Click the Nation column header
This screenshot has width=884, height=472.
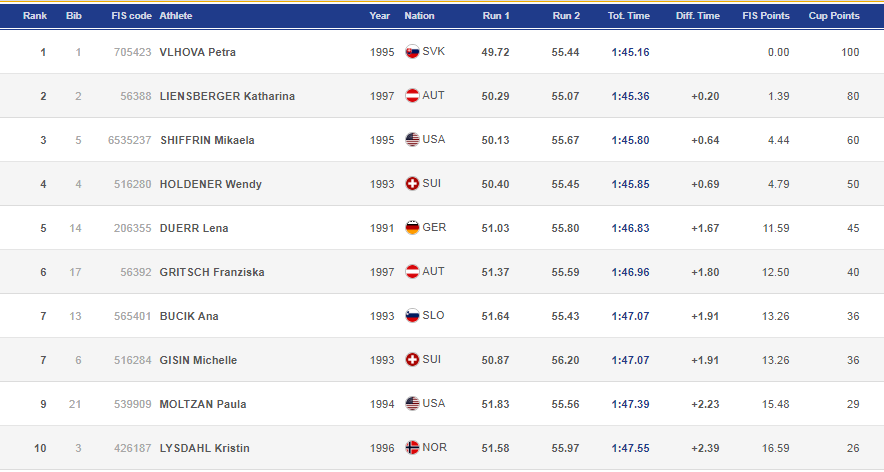pyautogui.click(x=419, y=16)
